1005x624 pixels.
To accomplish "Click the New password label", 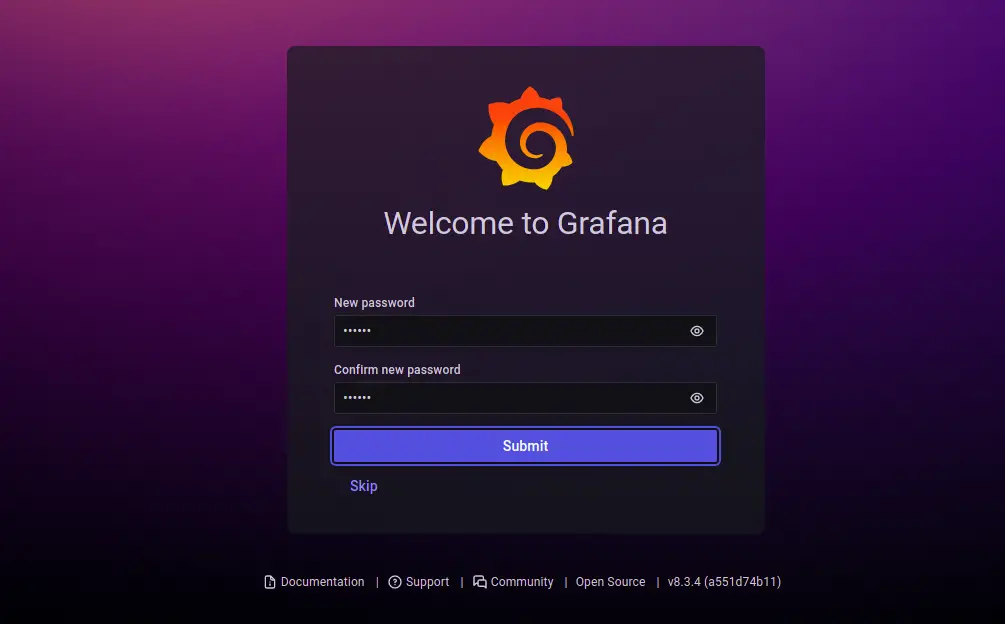I will click(374, 302).
